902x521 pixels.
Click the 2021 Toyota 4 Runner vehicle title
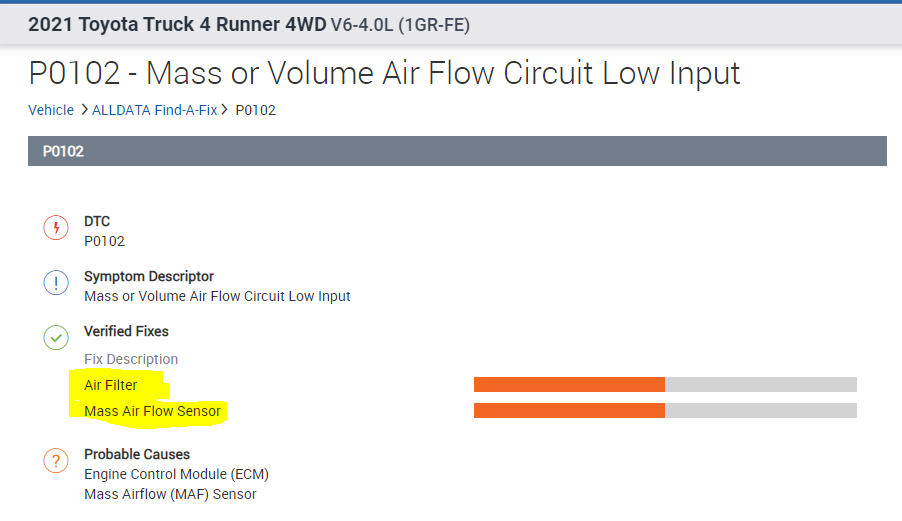248,25
